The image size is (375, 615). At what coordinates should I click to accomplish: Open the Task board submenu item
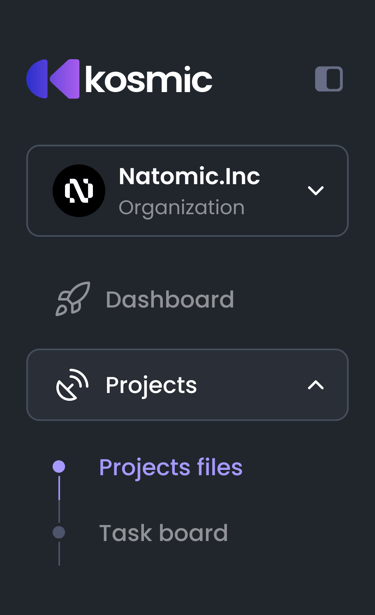(x=164, y=533)
